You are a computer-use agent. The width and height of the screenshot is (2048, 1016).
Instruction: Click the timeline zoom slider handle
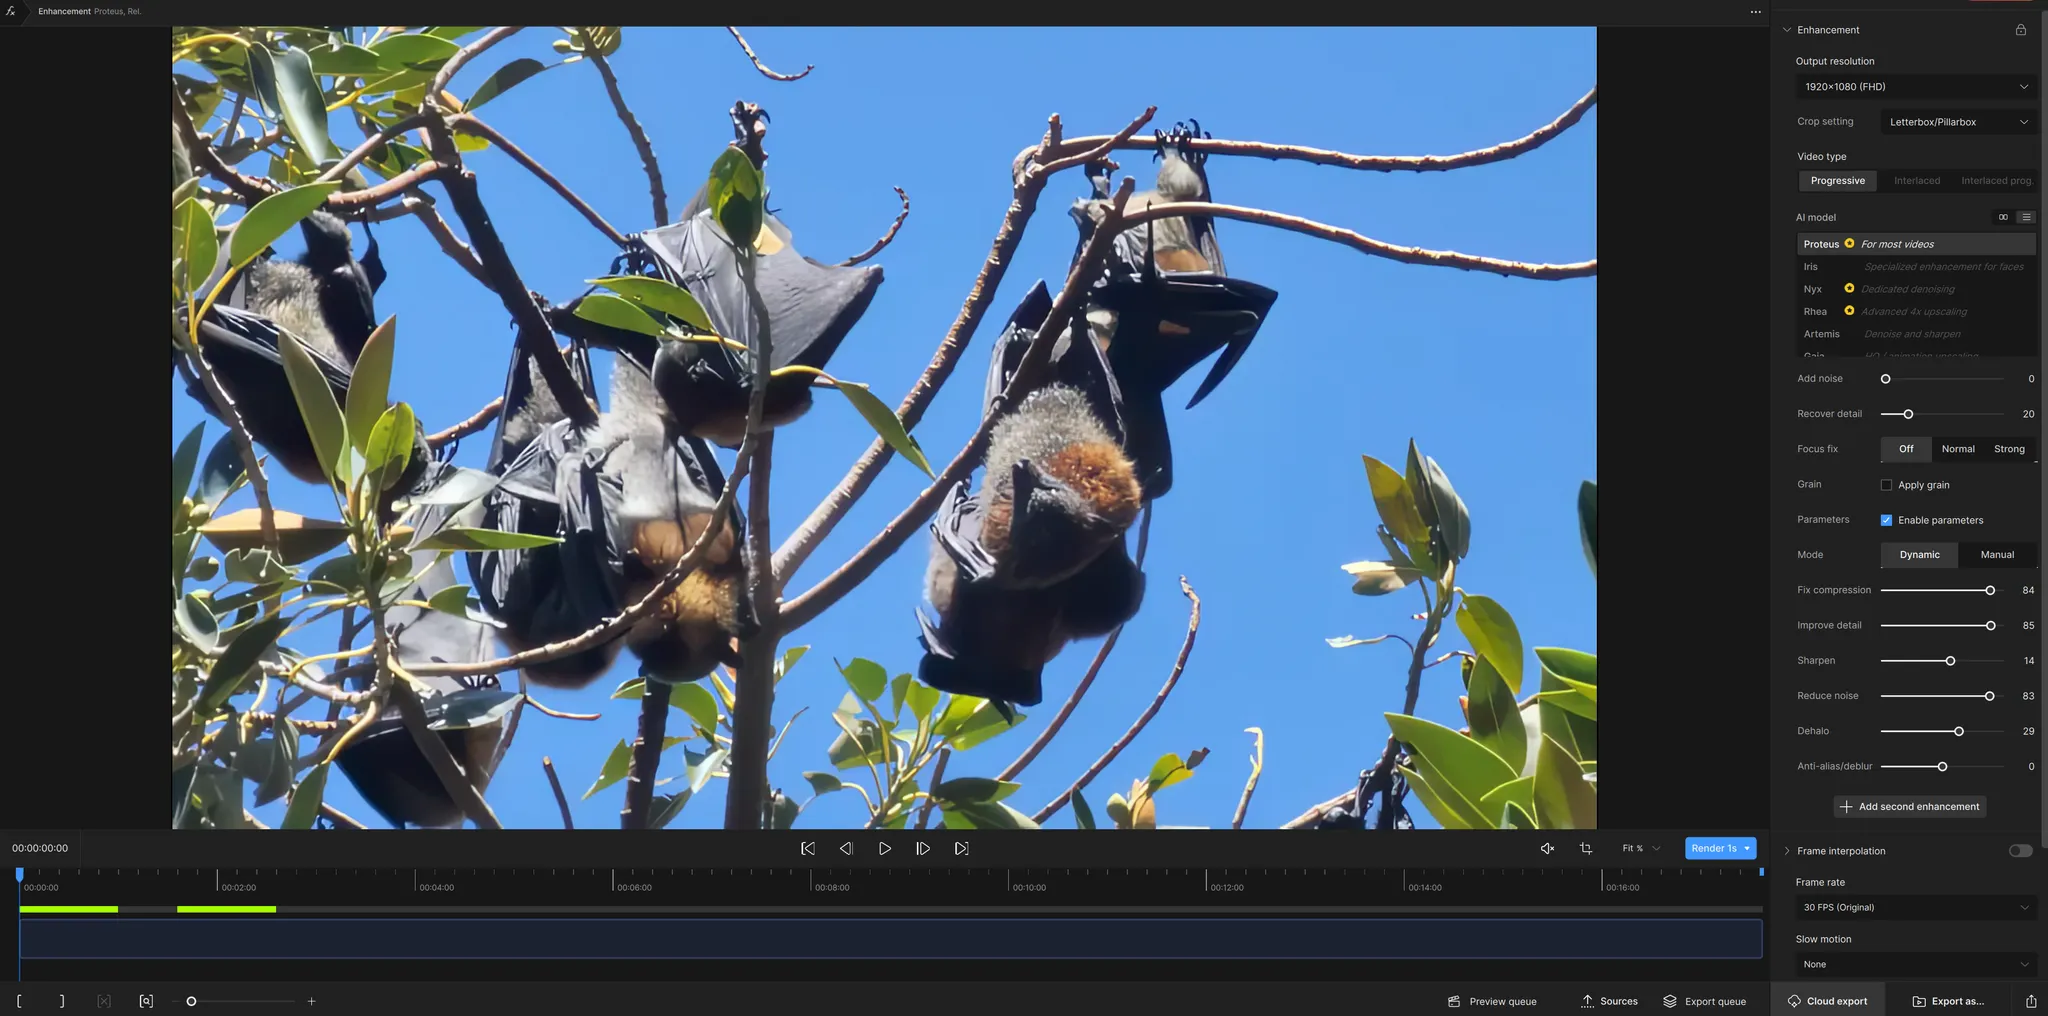191,1001
